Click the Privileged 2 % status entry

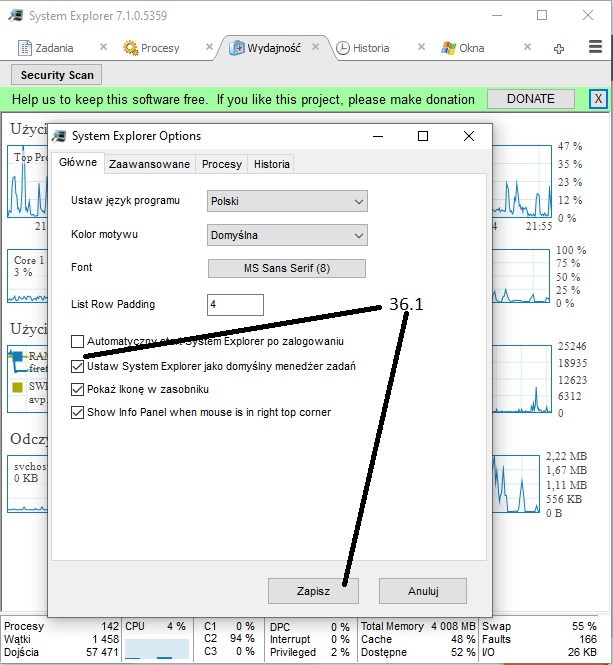(x=309, y=652)
